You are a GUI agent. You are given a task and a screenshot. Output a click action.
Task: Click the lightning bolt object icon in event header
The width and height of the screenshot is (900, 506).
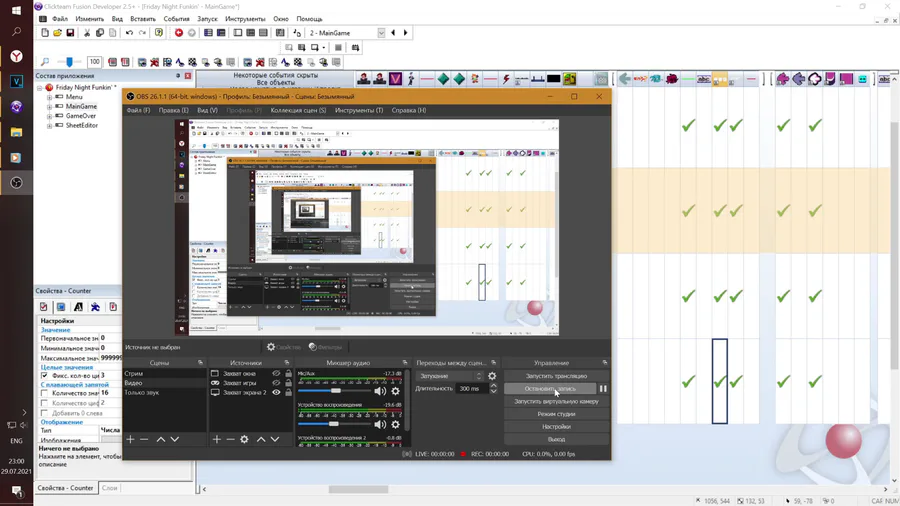click(x=506, y=79)
